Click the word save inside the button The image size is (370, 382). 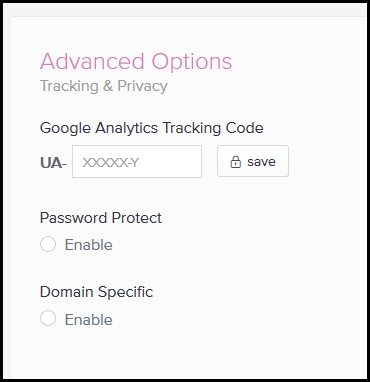pos(261,162)
